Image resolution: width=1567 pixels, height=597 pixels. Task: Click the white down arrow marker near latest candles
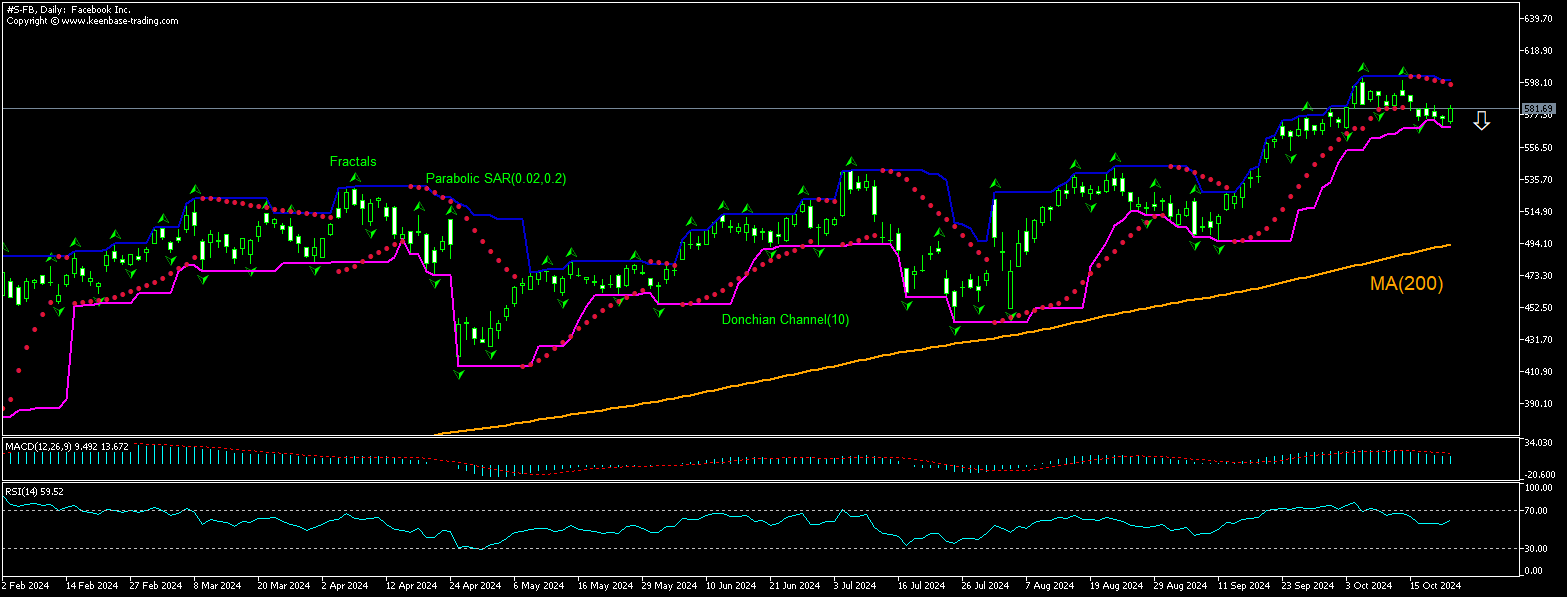pyautogui.click(x=1480, y=120)
